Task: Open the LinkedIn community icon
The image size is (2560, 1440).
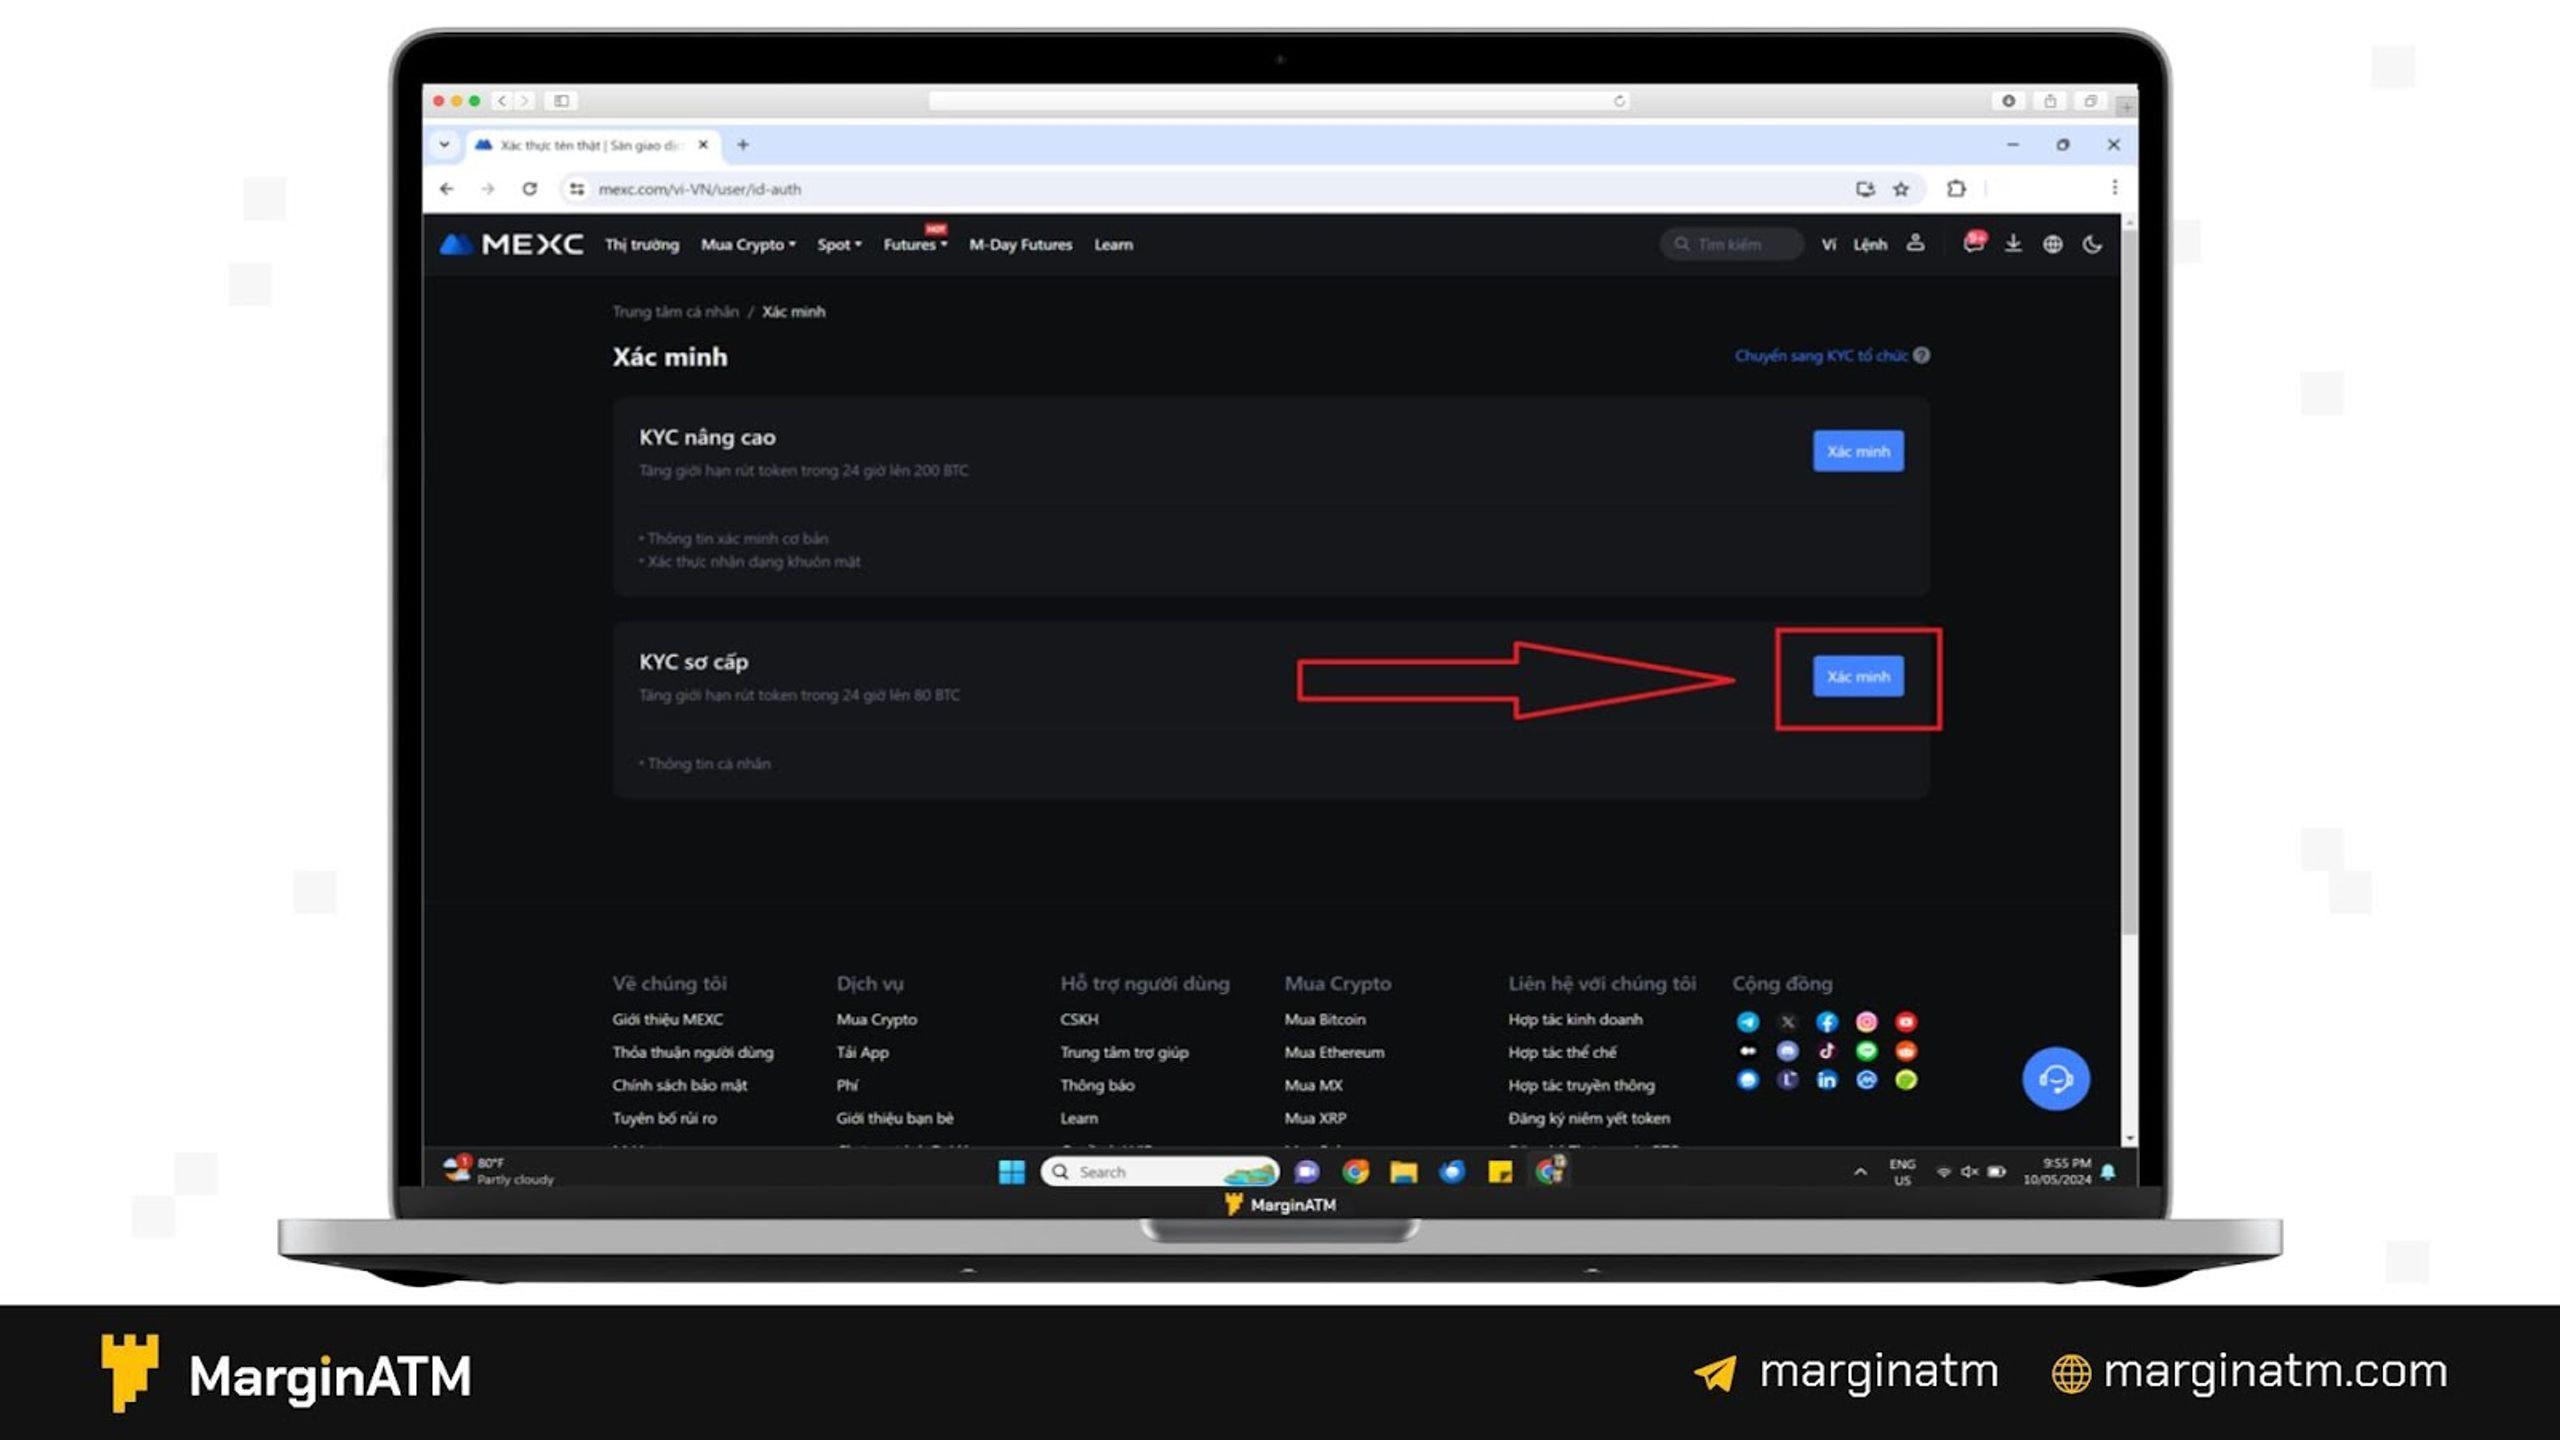Action: coord(1826,1080)
